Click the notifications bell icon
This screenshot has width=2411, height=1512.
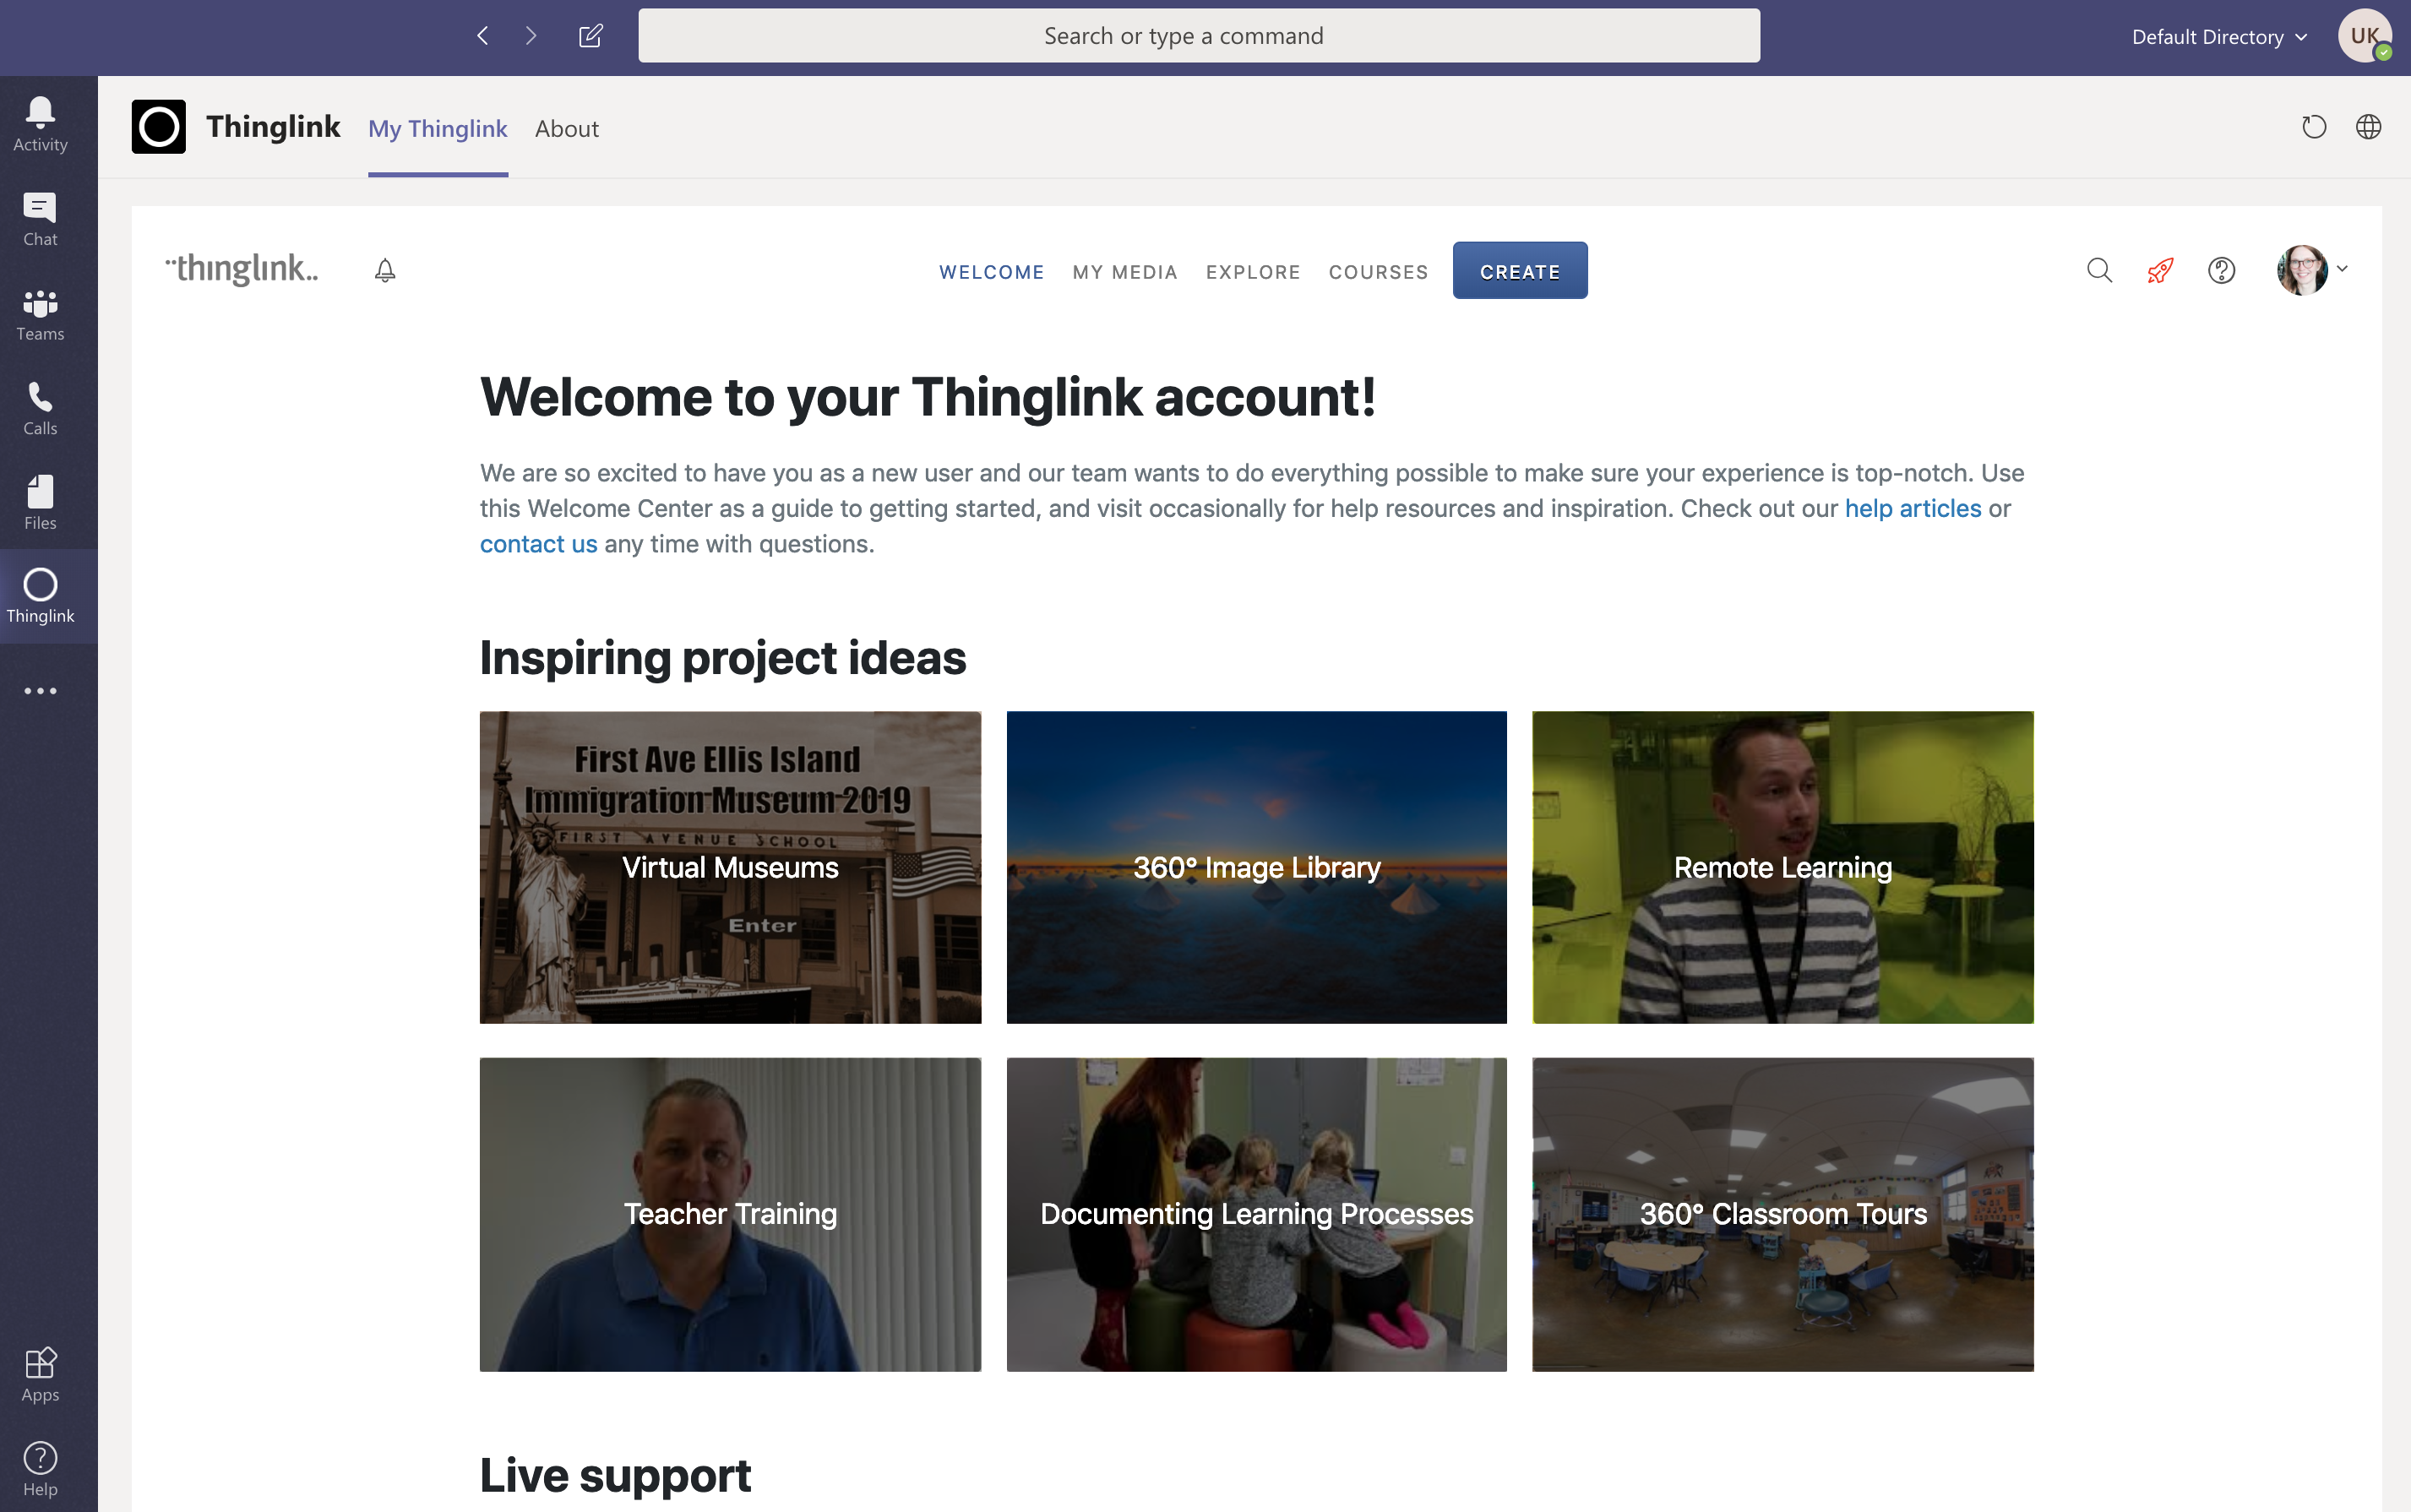[x=385, y=270]
